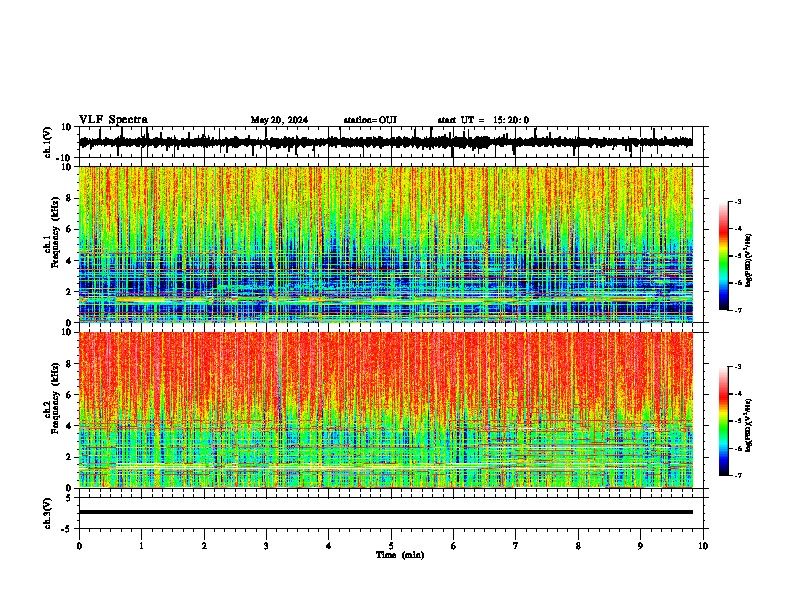Click the time axis tick label "3"
This screenshot has height=612, width=792.
(266, 546)
